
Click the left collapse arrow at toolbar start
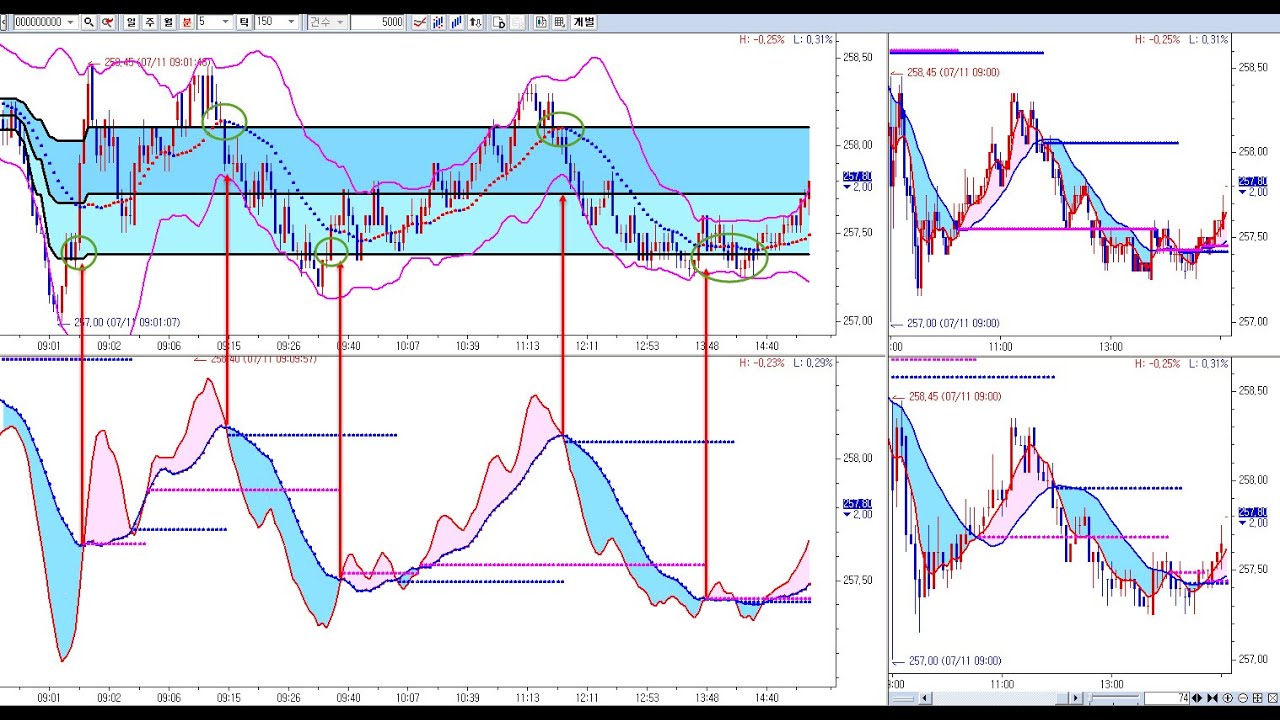(x=5, y=22)
